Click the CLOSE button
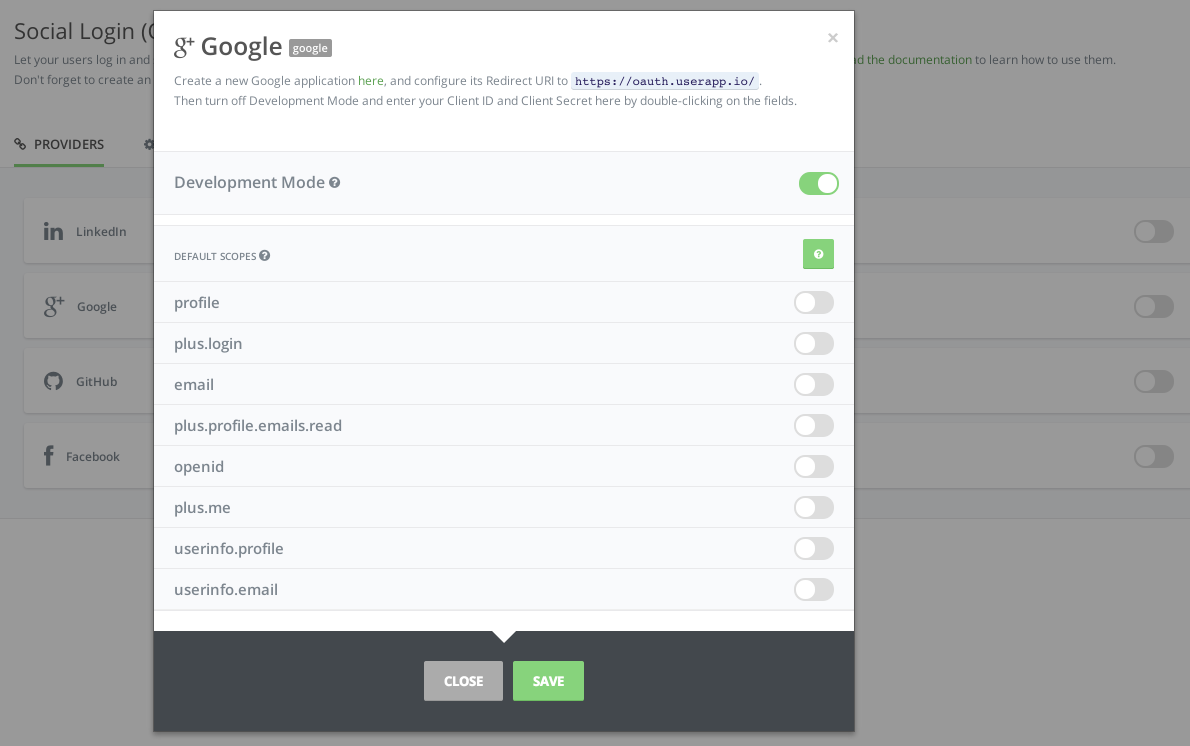 [463, 681]
